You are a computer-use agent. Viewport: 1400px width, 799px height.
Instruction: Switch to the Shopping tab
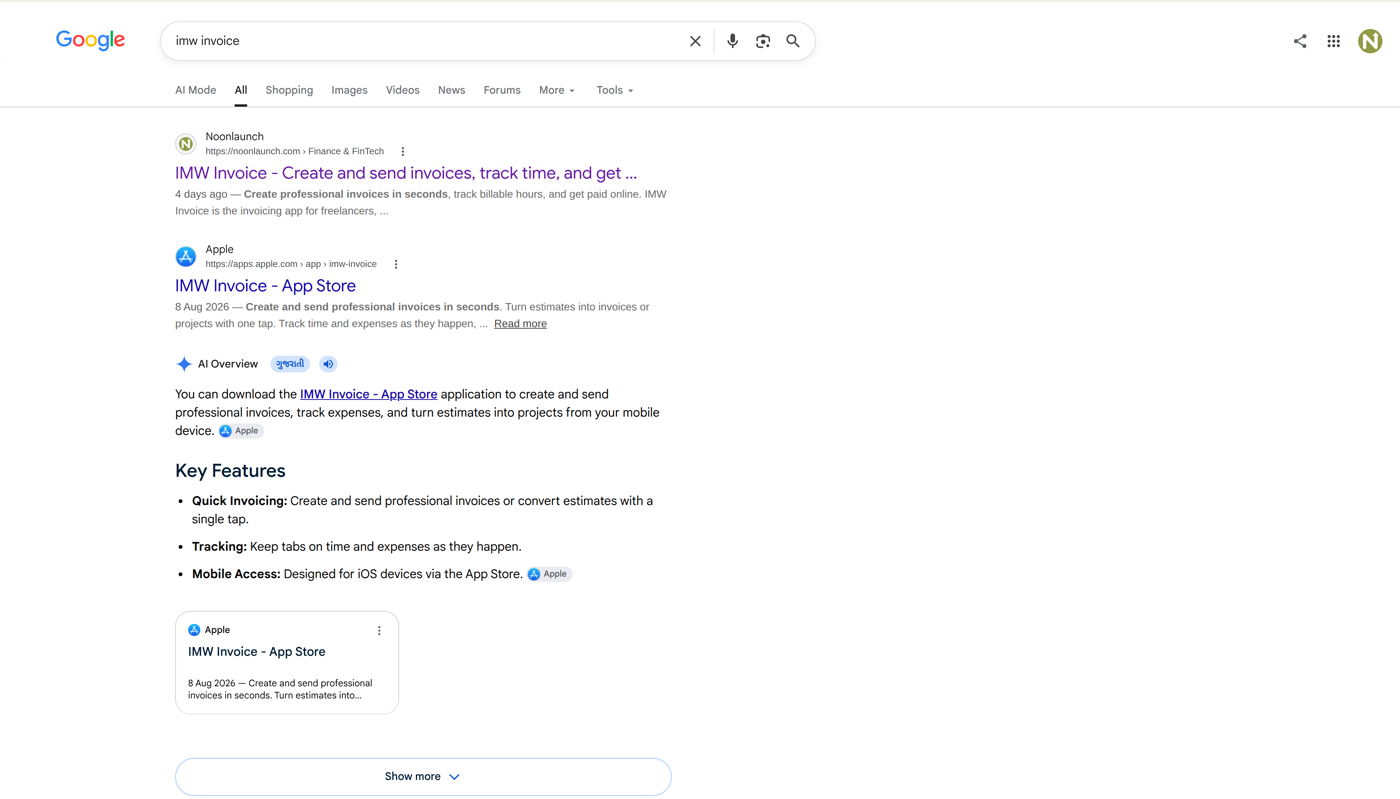[289, 90]
